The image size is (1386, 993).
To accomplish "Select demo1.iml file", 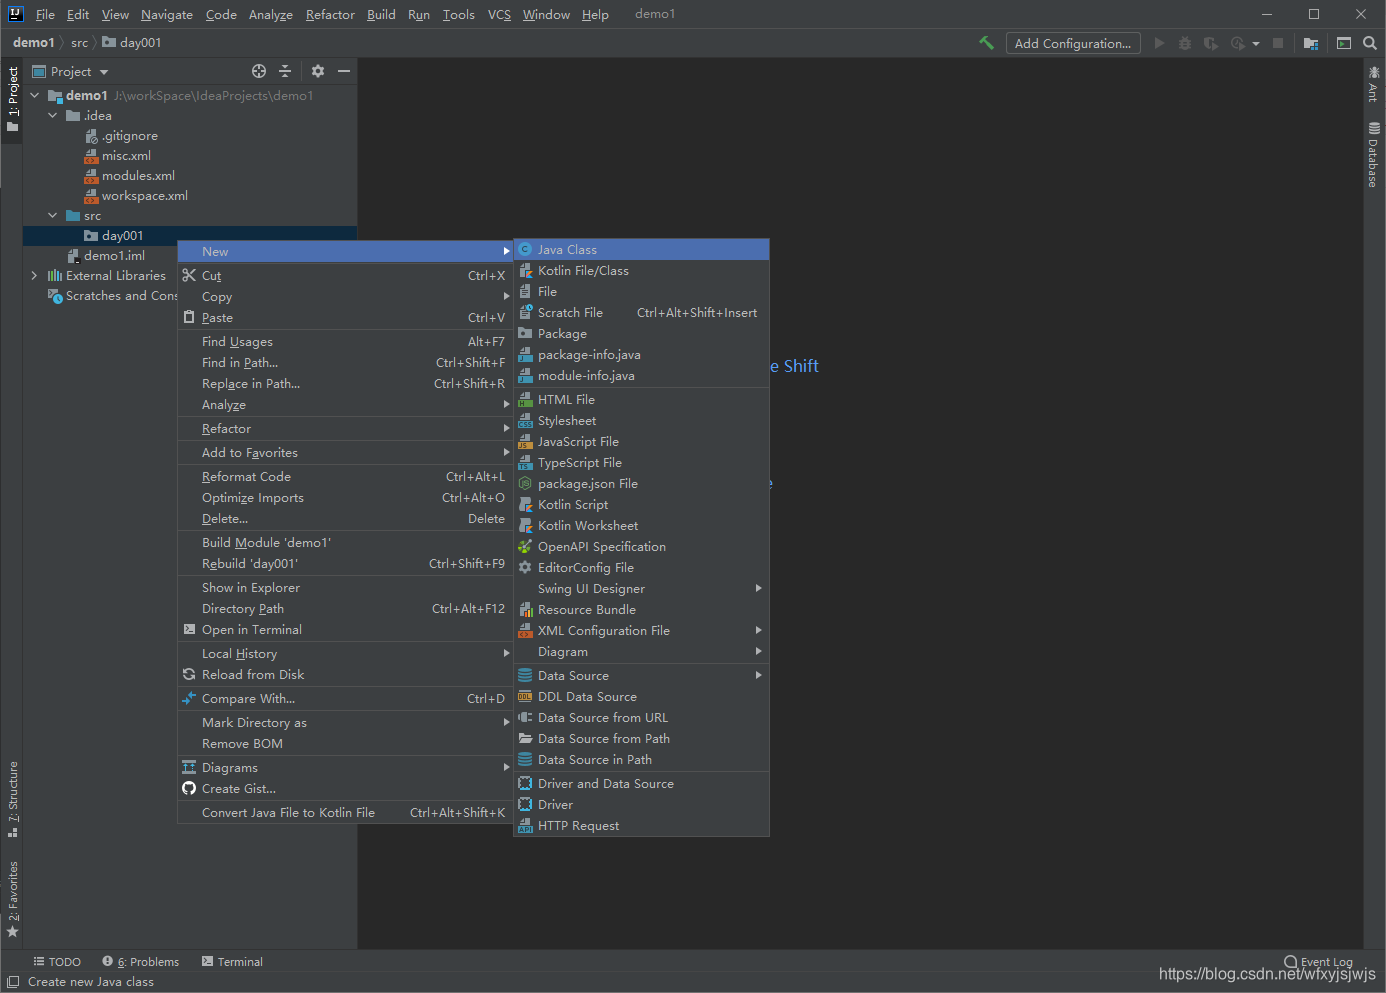I will [114, 256].
